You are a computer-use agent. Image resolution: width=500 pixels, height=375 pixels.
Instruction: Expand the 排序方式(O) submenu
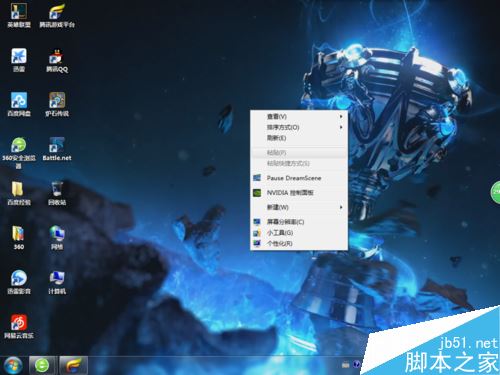pyautogui.click(x=299, y=127)
